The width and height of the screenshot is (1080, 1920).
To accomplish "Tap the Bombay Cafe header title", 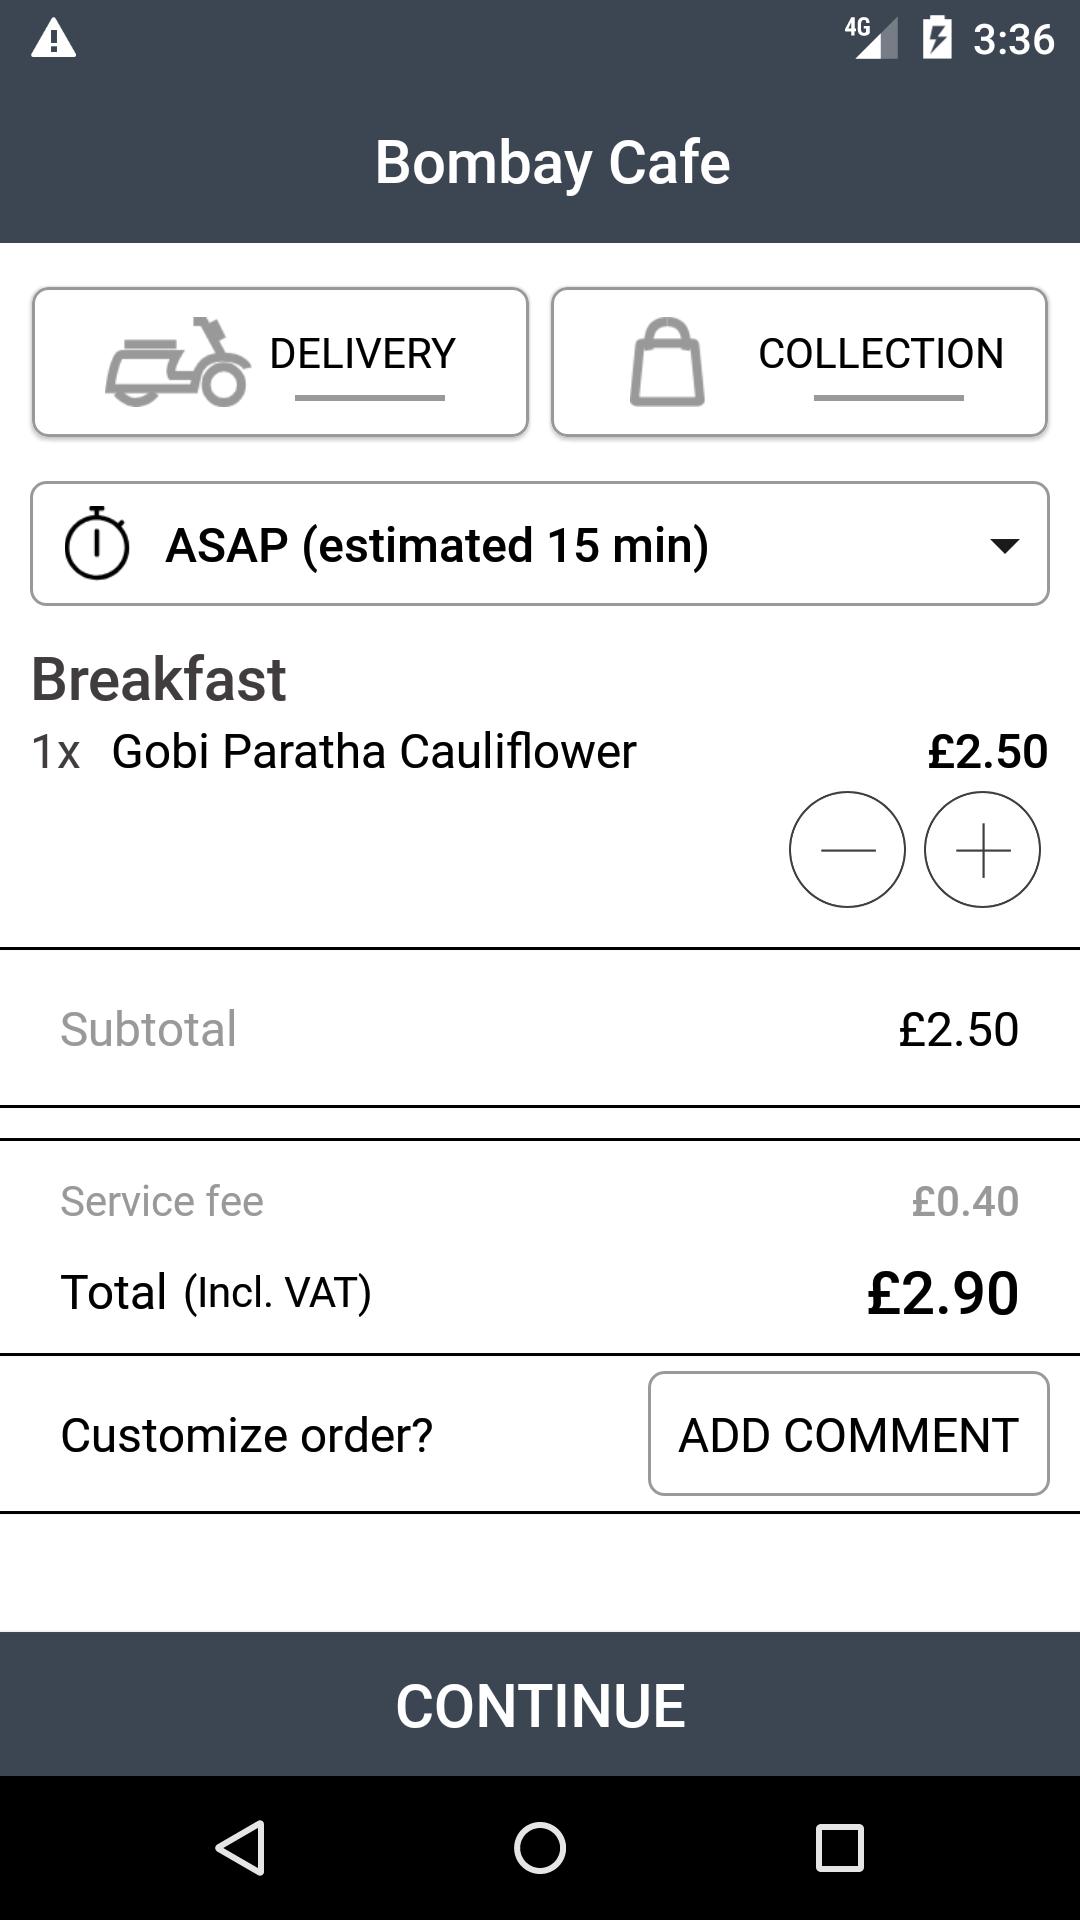I will pyautogui.click(x=552, y=162).
